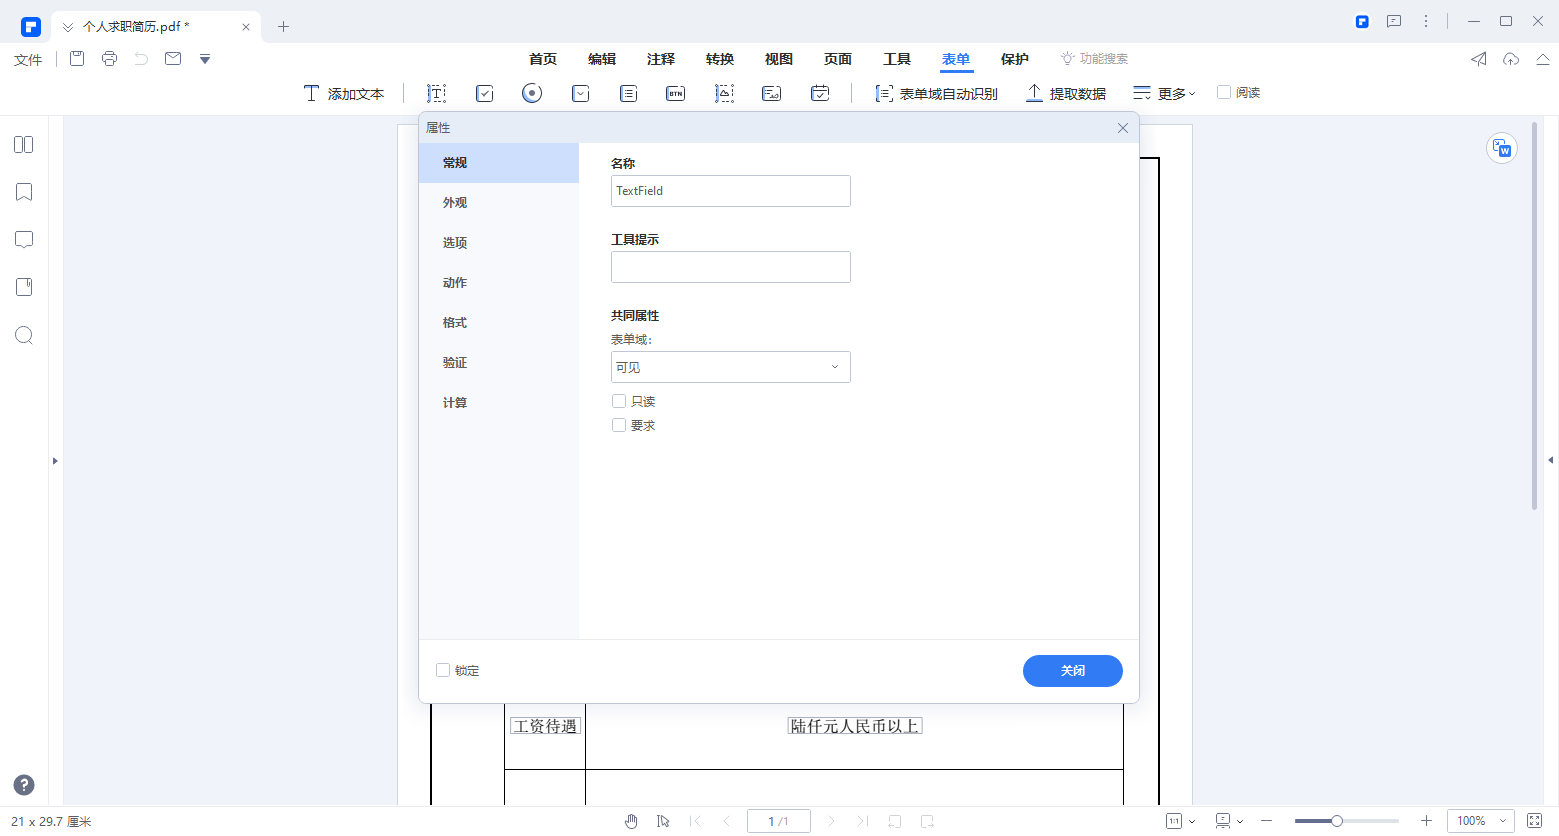Open the 表单域 visibility dropdown showing 可见
Image resolution: width=1559 pixels, height=836 pixels.
point(730,367)
